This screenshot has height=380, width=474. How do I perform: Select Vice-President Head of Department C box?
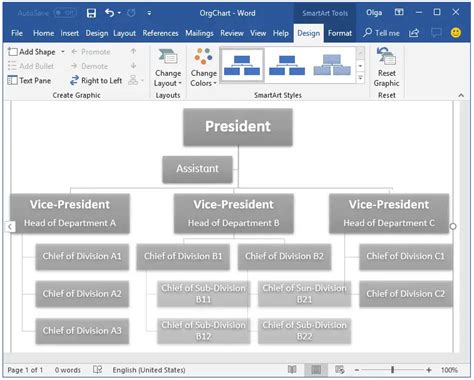pos(389,213)
